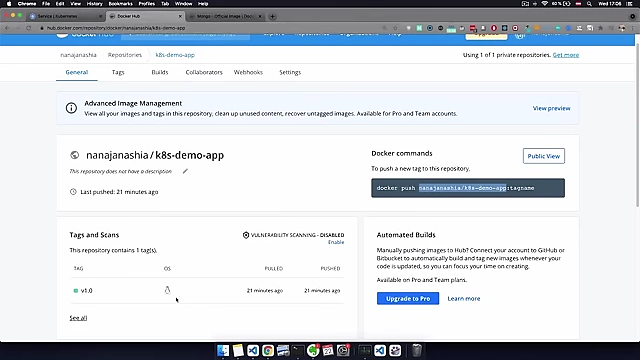640x360 pixels.
Task: Launch Google Chrome from the dock
Action: pyautogui.click(x=268, y=350)
